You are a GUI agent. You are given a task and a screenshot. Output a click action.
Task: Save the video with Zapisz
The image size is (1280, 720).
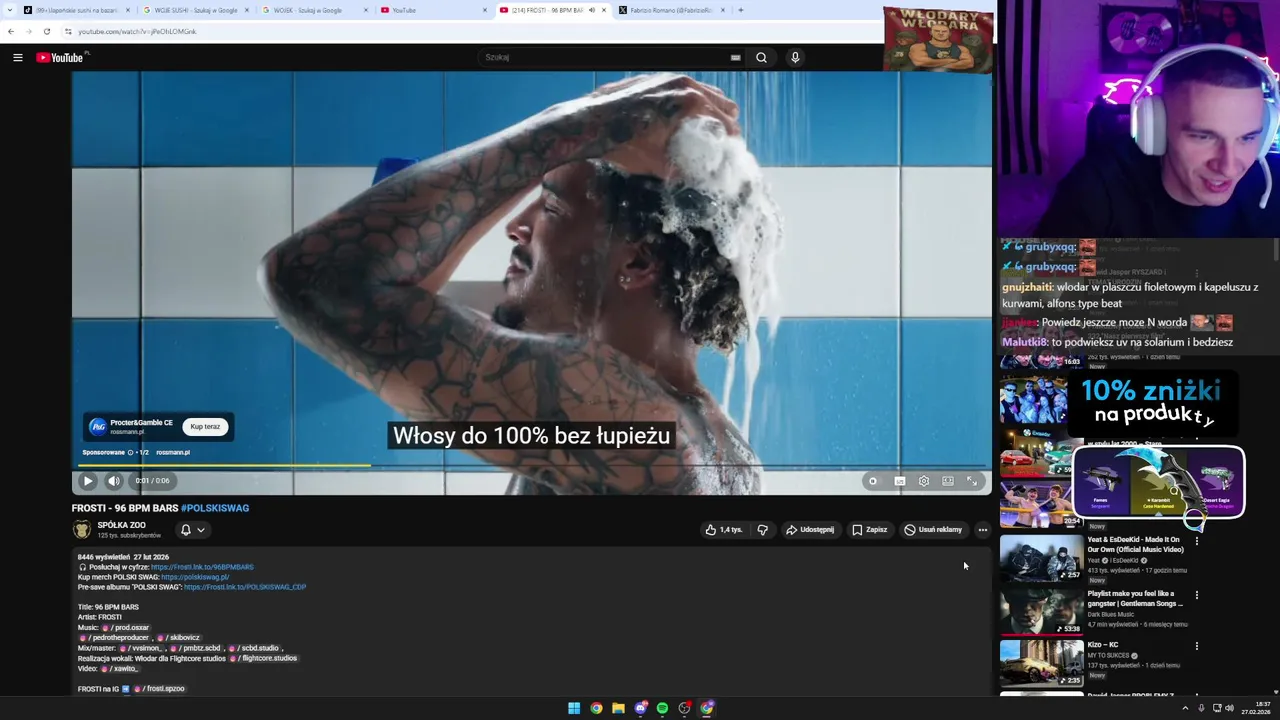(x=869, y=530)
